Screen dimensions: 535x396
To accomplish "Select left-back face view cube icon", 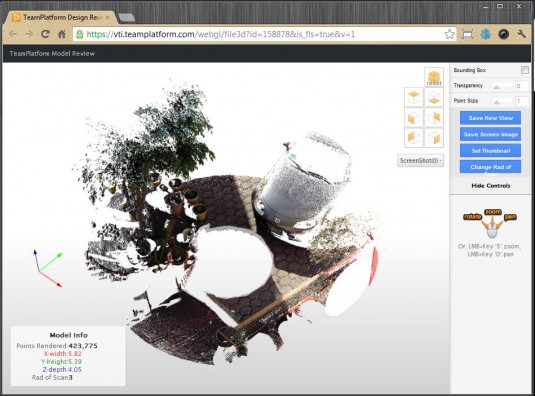I will (x=414, y=138).
